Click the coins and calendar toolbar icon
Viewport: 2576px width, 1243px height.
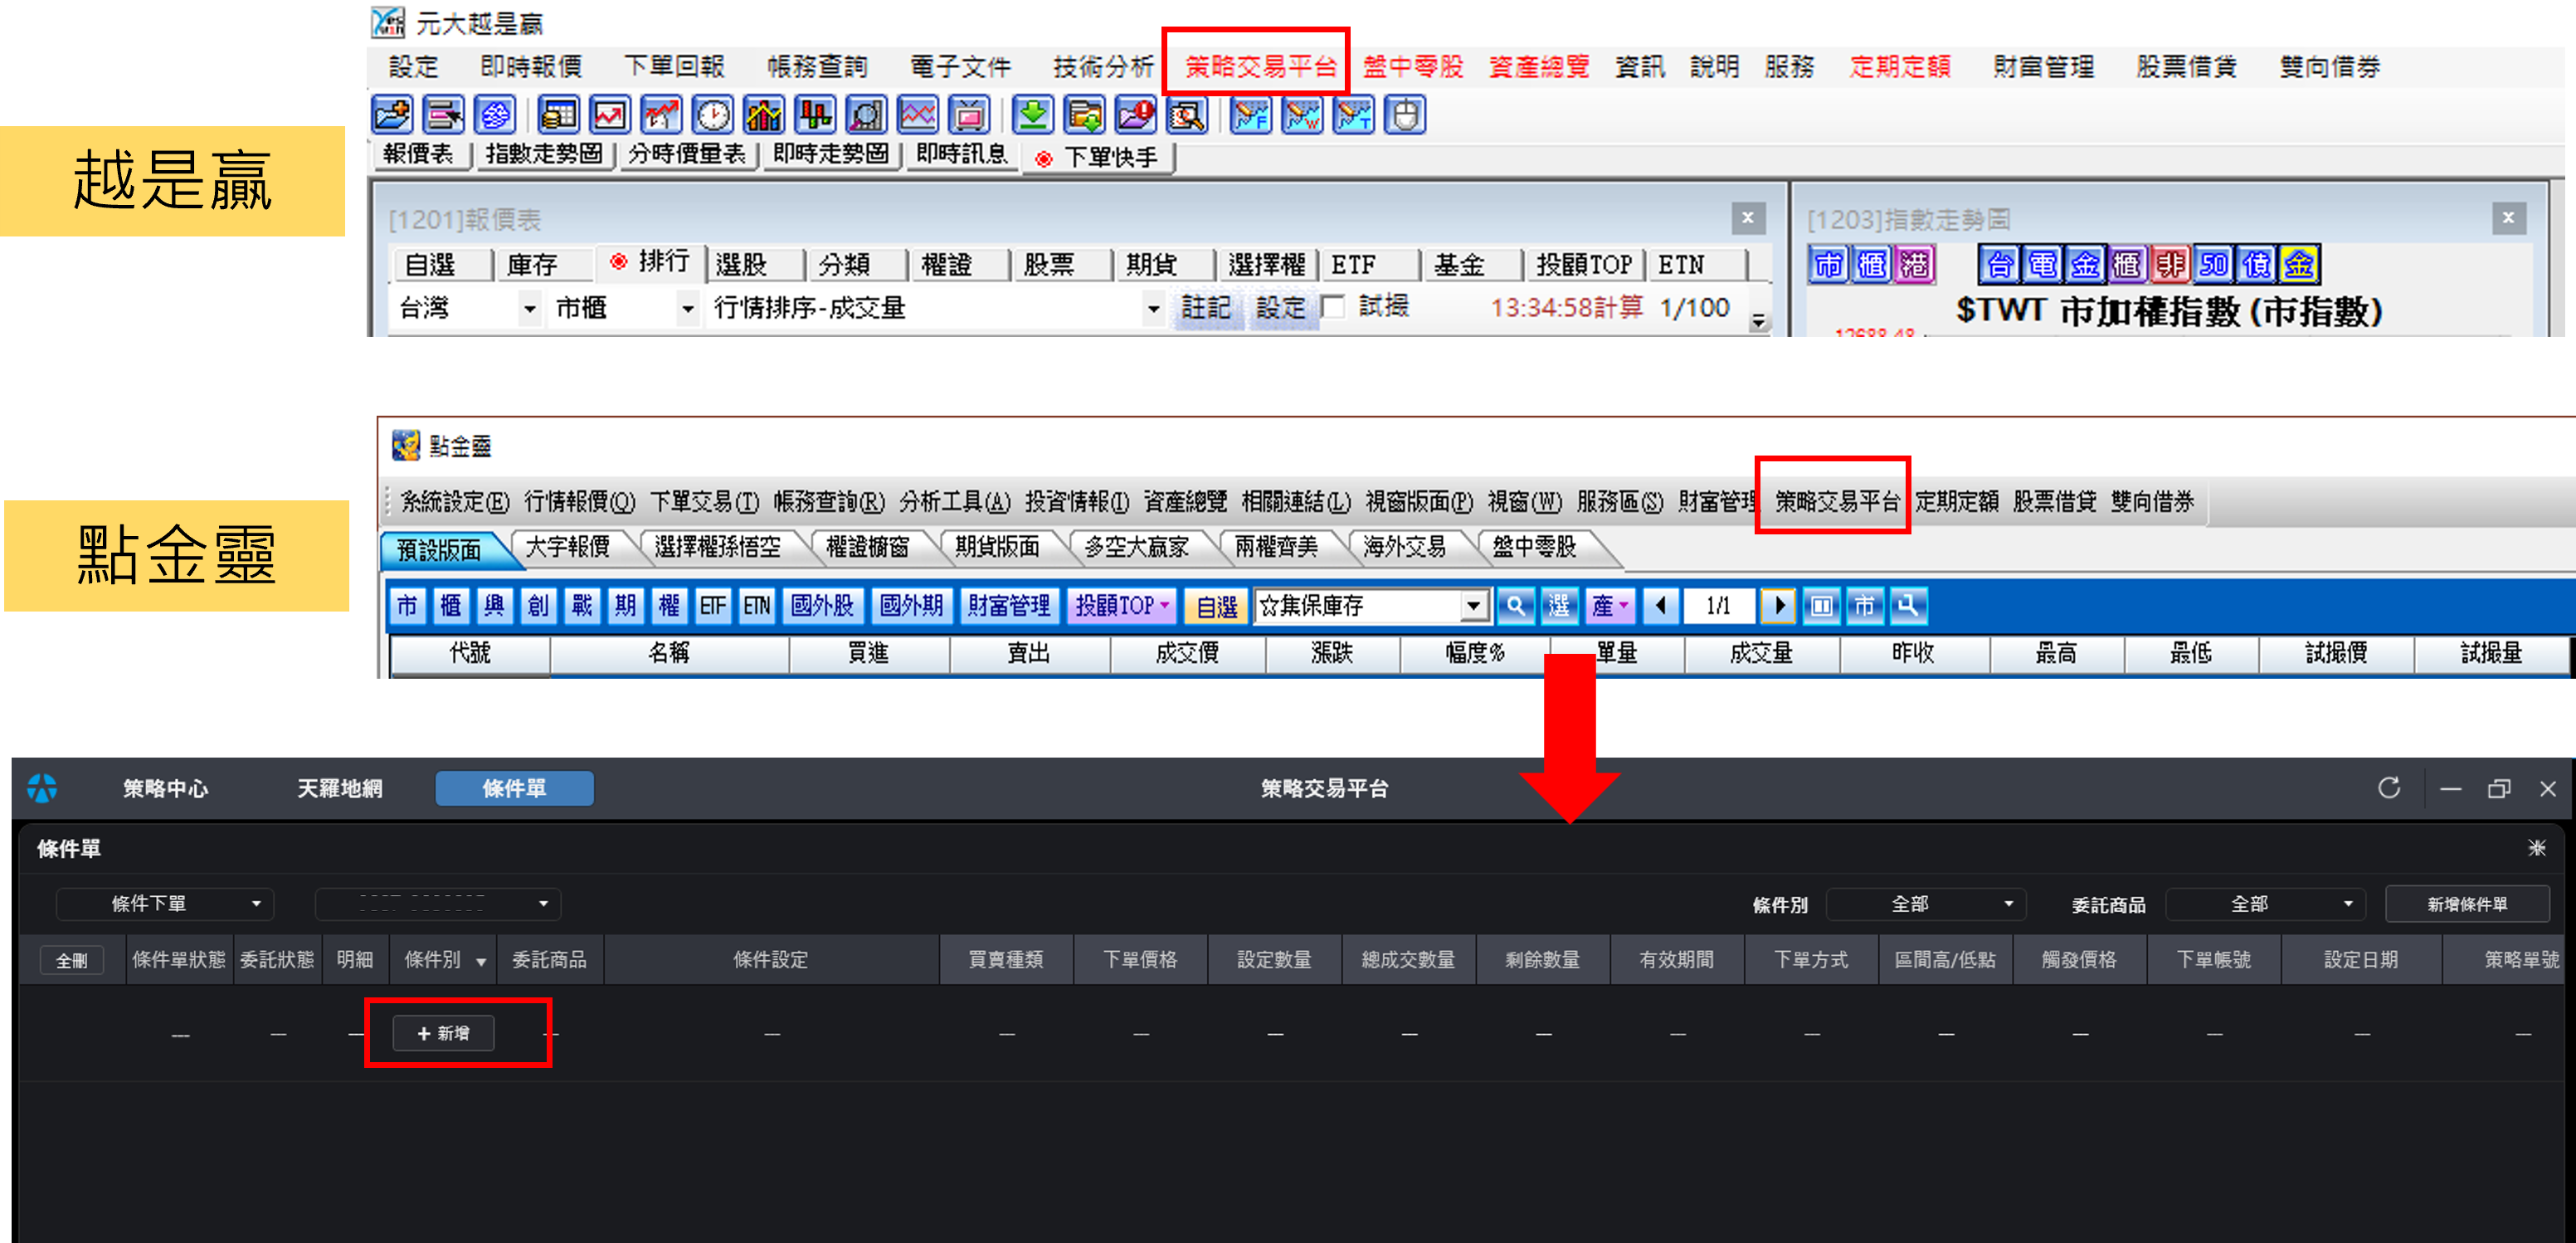558,115
